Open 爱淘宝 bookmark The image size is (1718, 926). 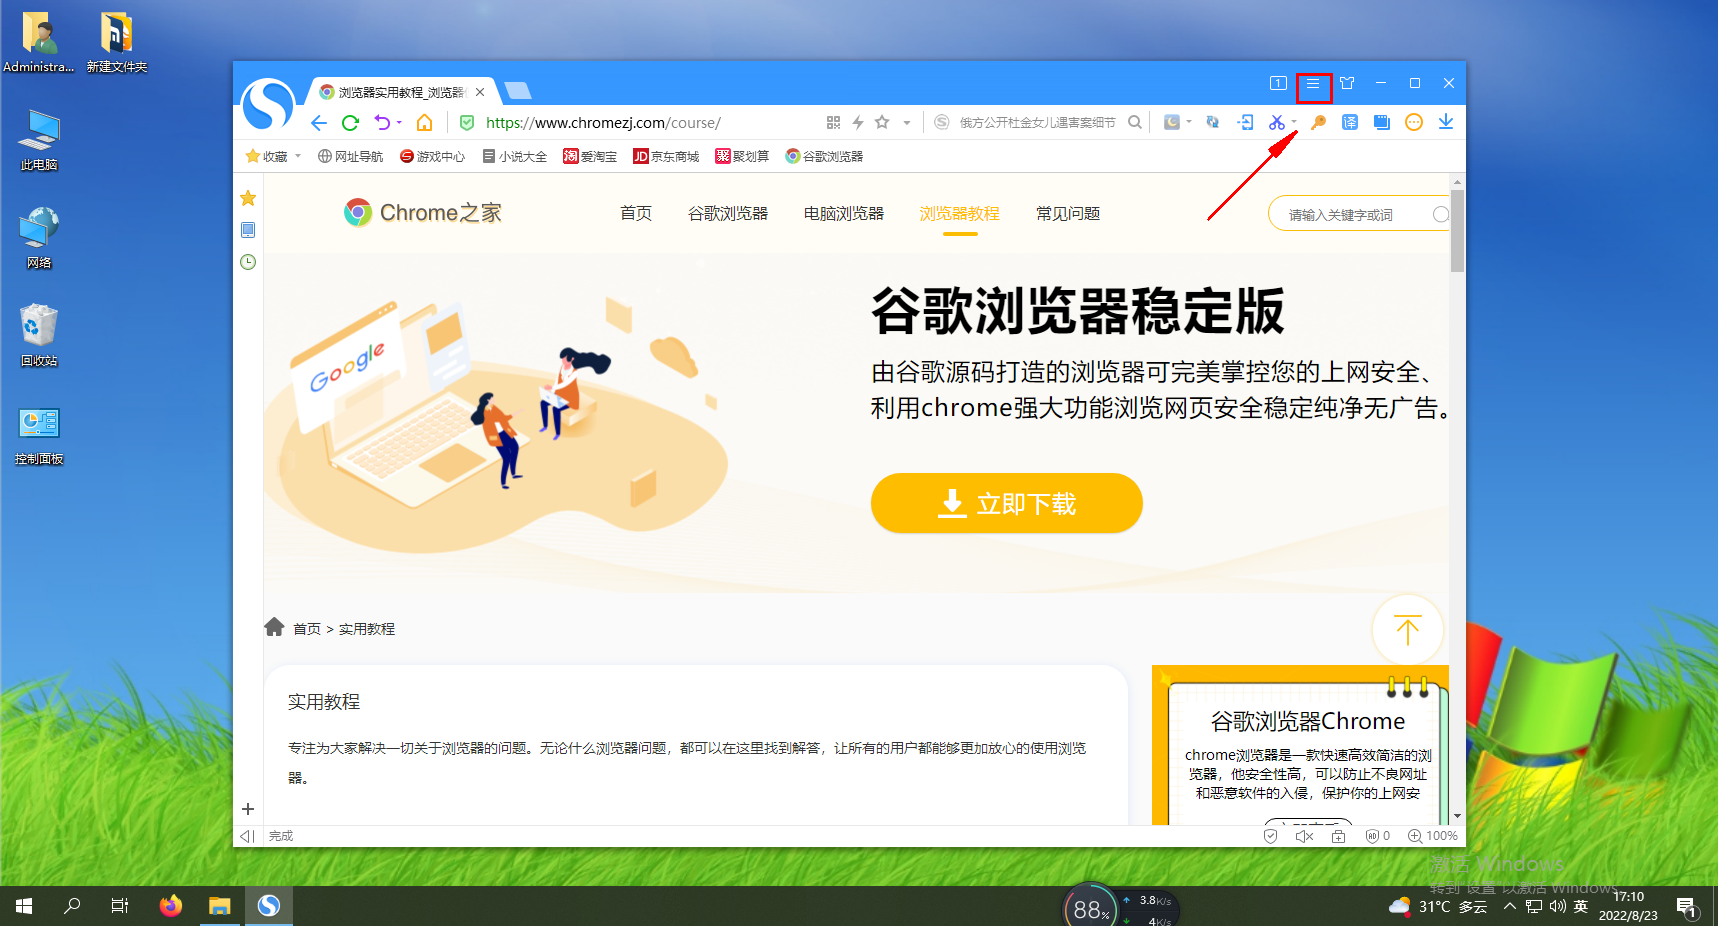coord(590,156)
